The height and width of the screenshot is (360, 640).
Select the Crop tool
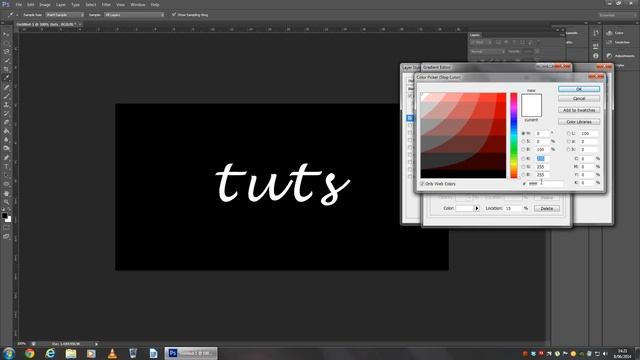[x=6, y=69]
